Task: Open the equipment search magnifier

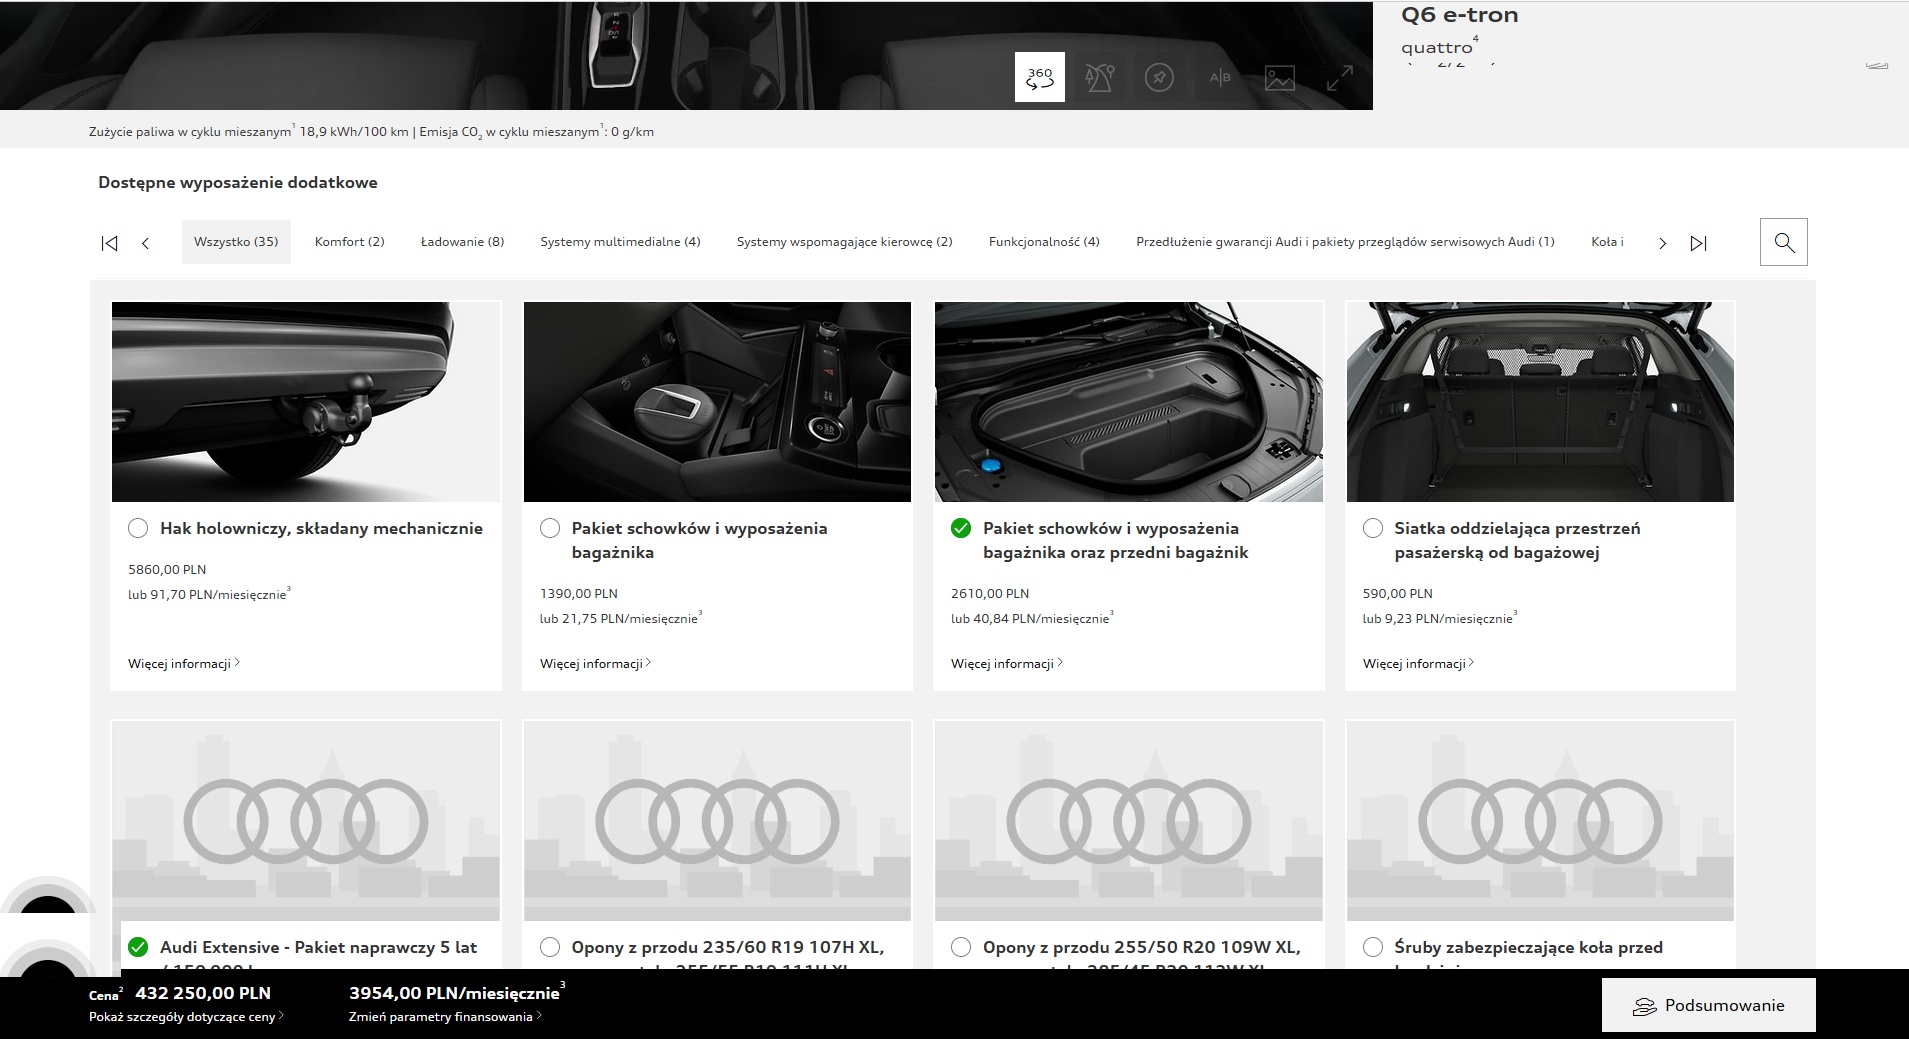Action: pyautogui.click(x=1784, y=242)
